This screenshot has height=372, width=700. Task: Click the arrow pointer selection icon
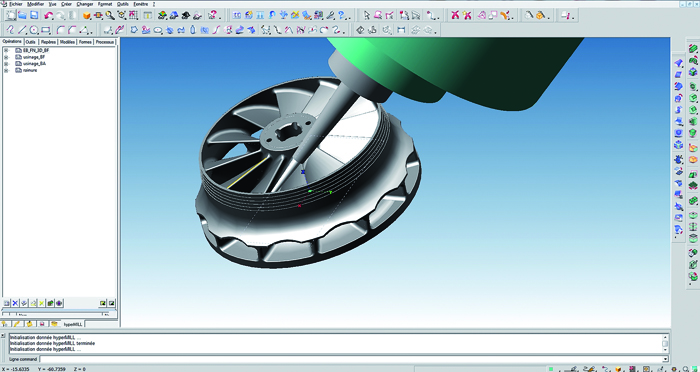click(367, 16)
